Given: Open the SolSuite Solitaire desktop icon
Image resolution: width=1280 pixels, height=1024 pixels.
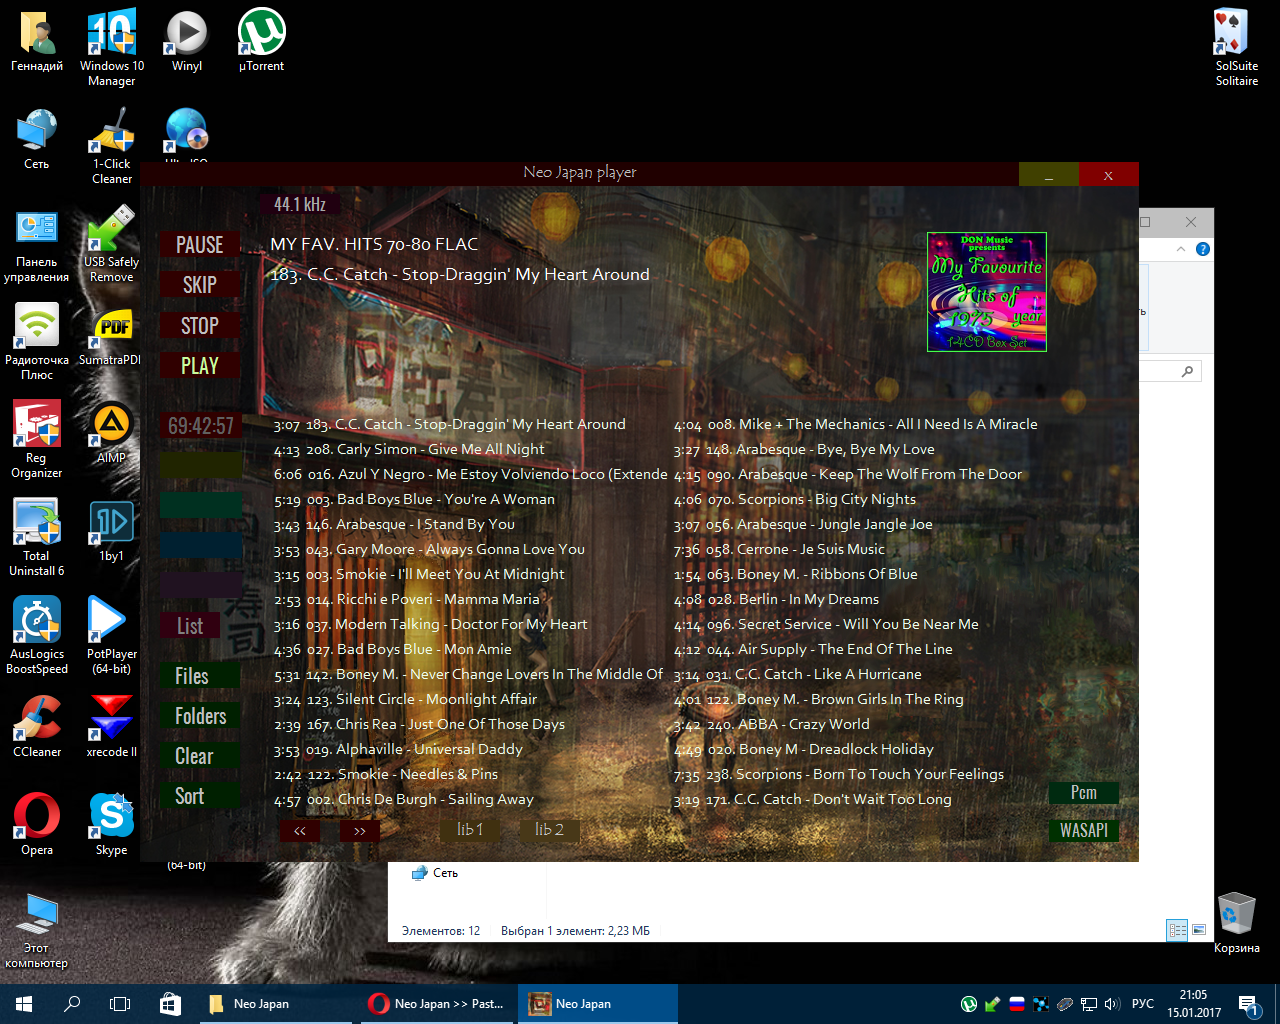Looking at the screenshot, I should coord(1236,48).
